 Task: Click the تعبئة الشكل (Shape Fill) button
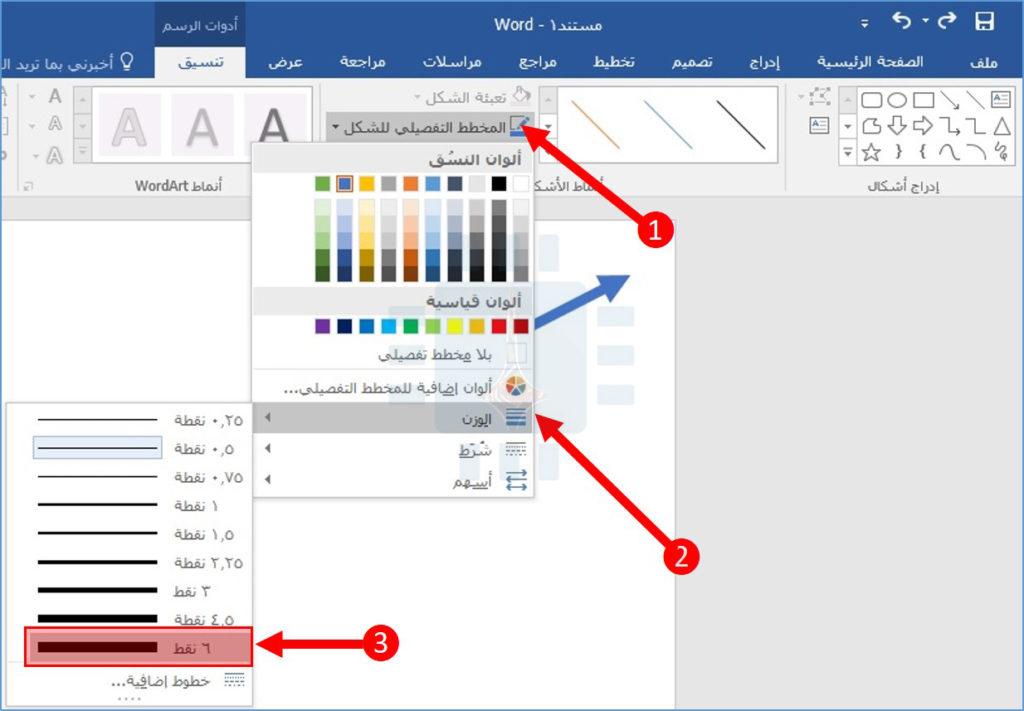[473, 97]
